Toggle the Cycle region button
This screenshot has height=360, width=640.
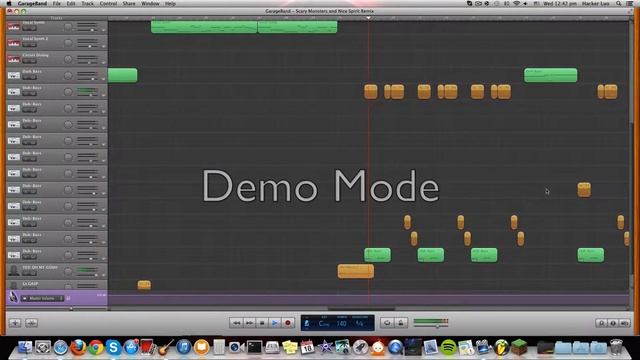pyautogui.click(x=387, y=323)
